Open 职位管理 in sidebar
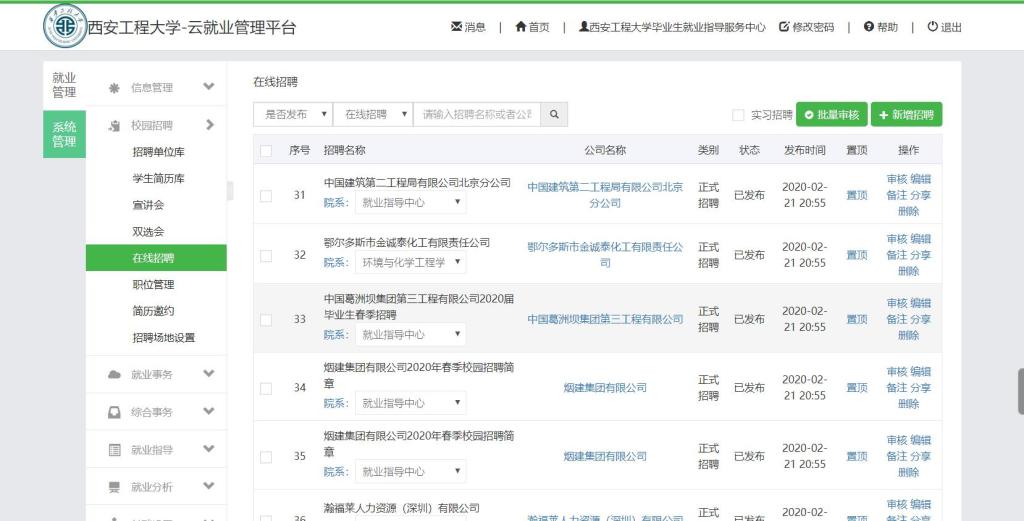Image resolution: width=1024 pixels, height=521 pixels. point(153,285)
